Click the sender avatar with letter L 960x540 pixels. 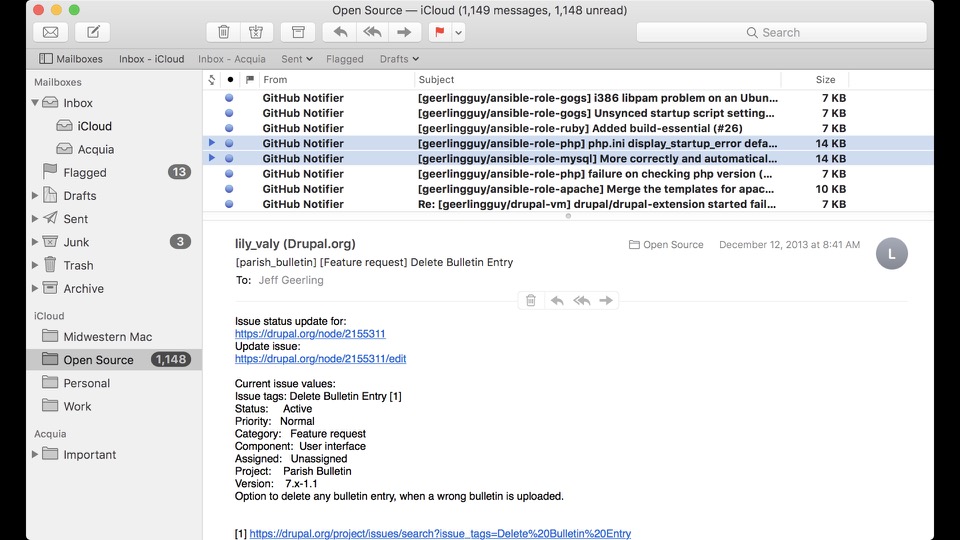(x=891, y=253)
